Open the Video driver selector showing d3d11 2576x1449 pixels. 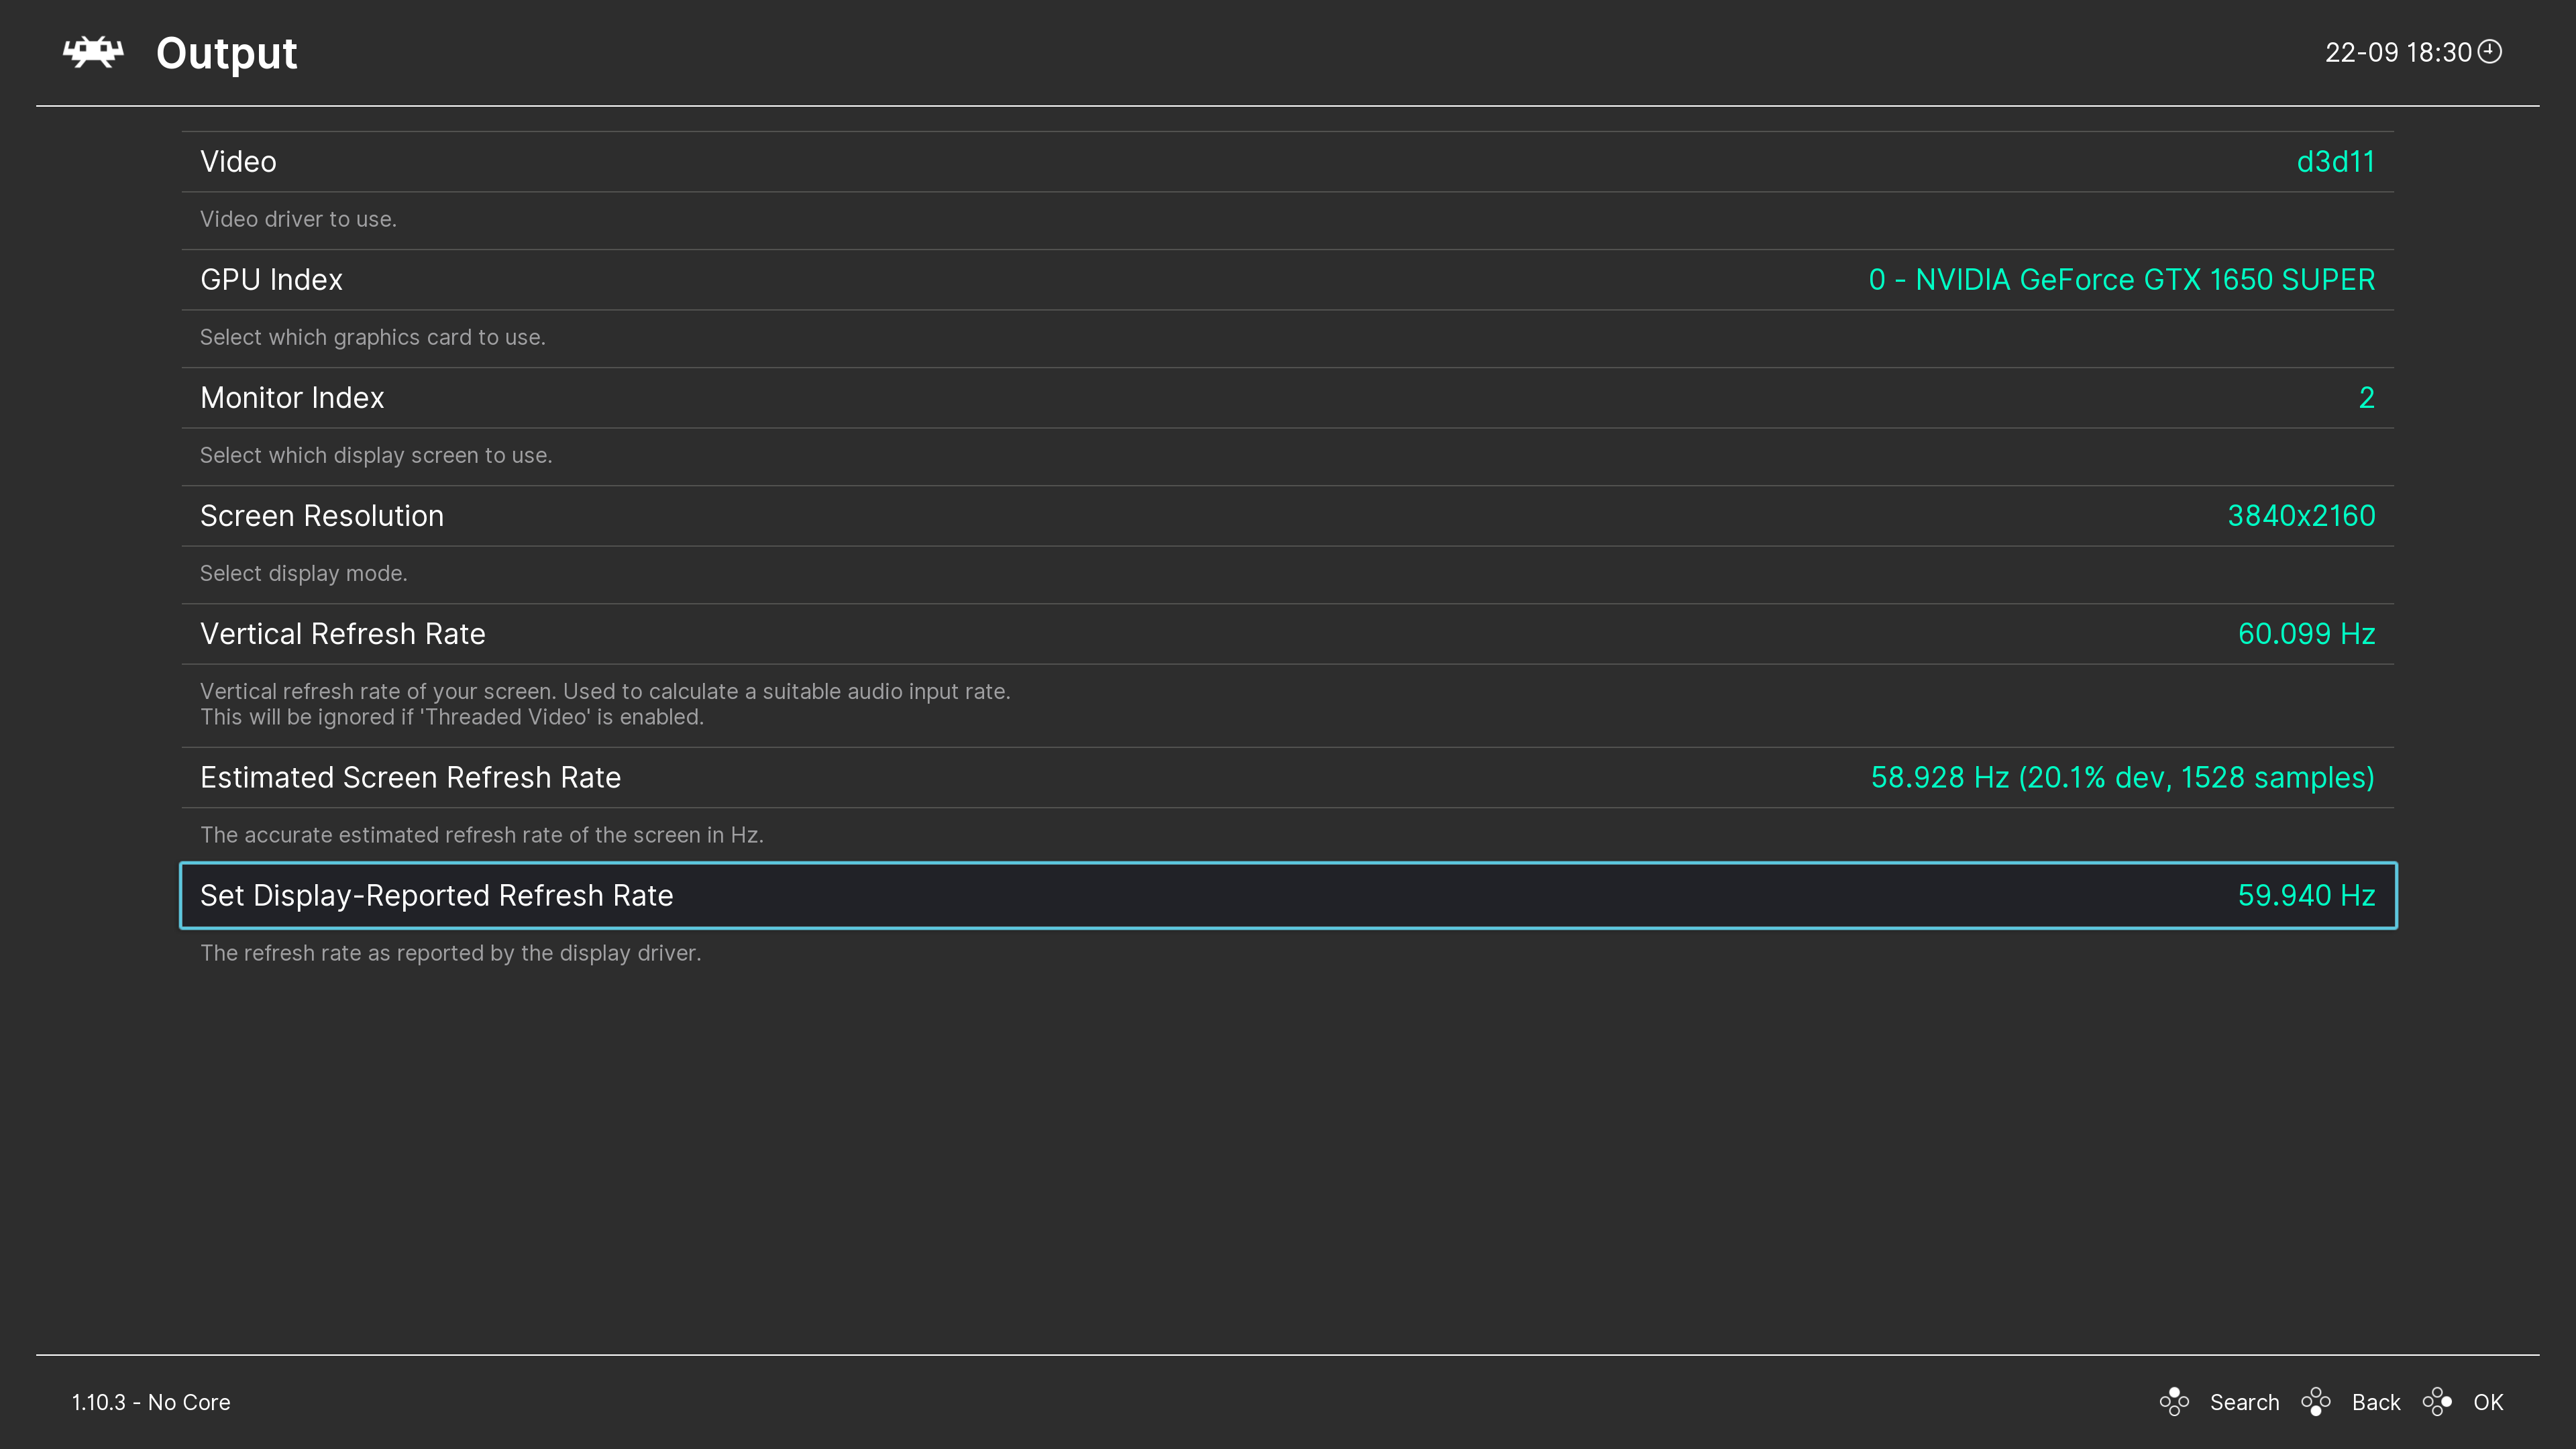pos(2334,160)
